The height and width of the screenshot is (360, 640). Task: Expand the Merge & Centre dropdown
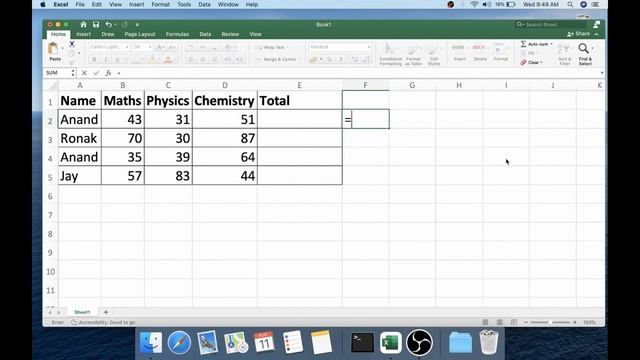point(300,60)
